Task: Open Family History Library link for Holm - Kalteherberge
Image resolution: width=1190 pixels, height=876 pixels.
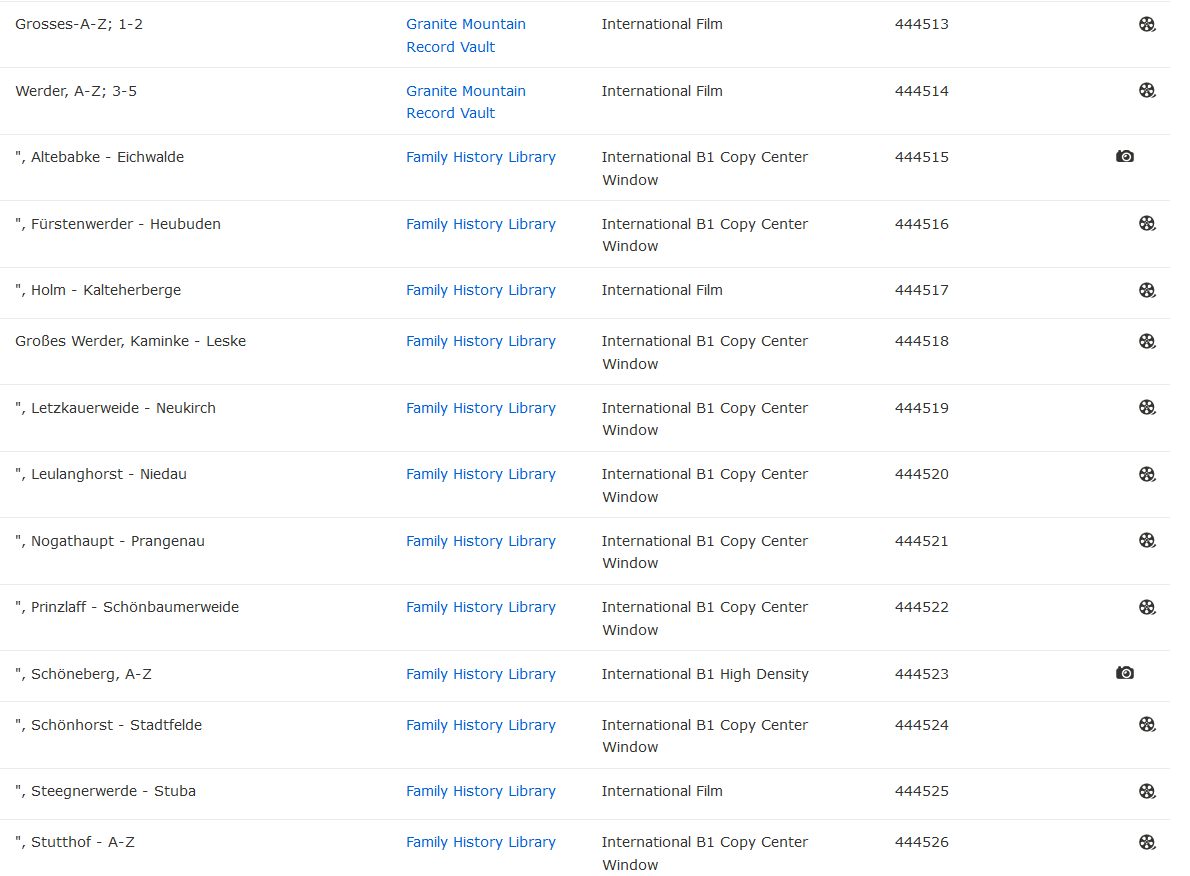Action: (480, 290)
